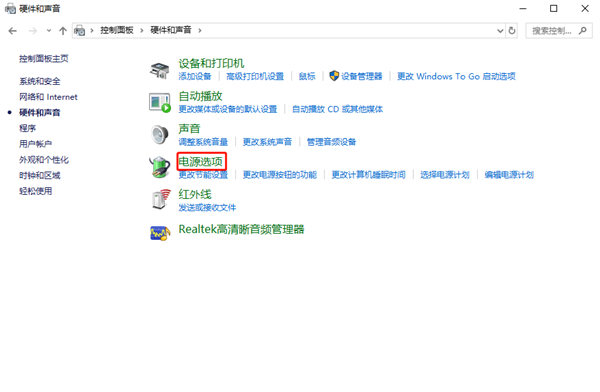Select the 控制面板 breadcrumb
The height and width of the screenshot is (392, 600).
click(117, 30)
